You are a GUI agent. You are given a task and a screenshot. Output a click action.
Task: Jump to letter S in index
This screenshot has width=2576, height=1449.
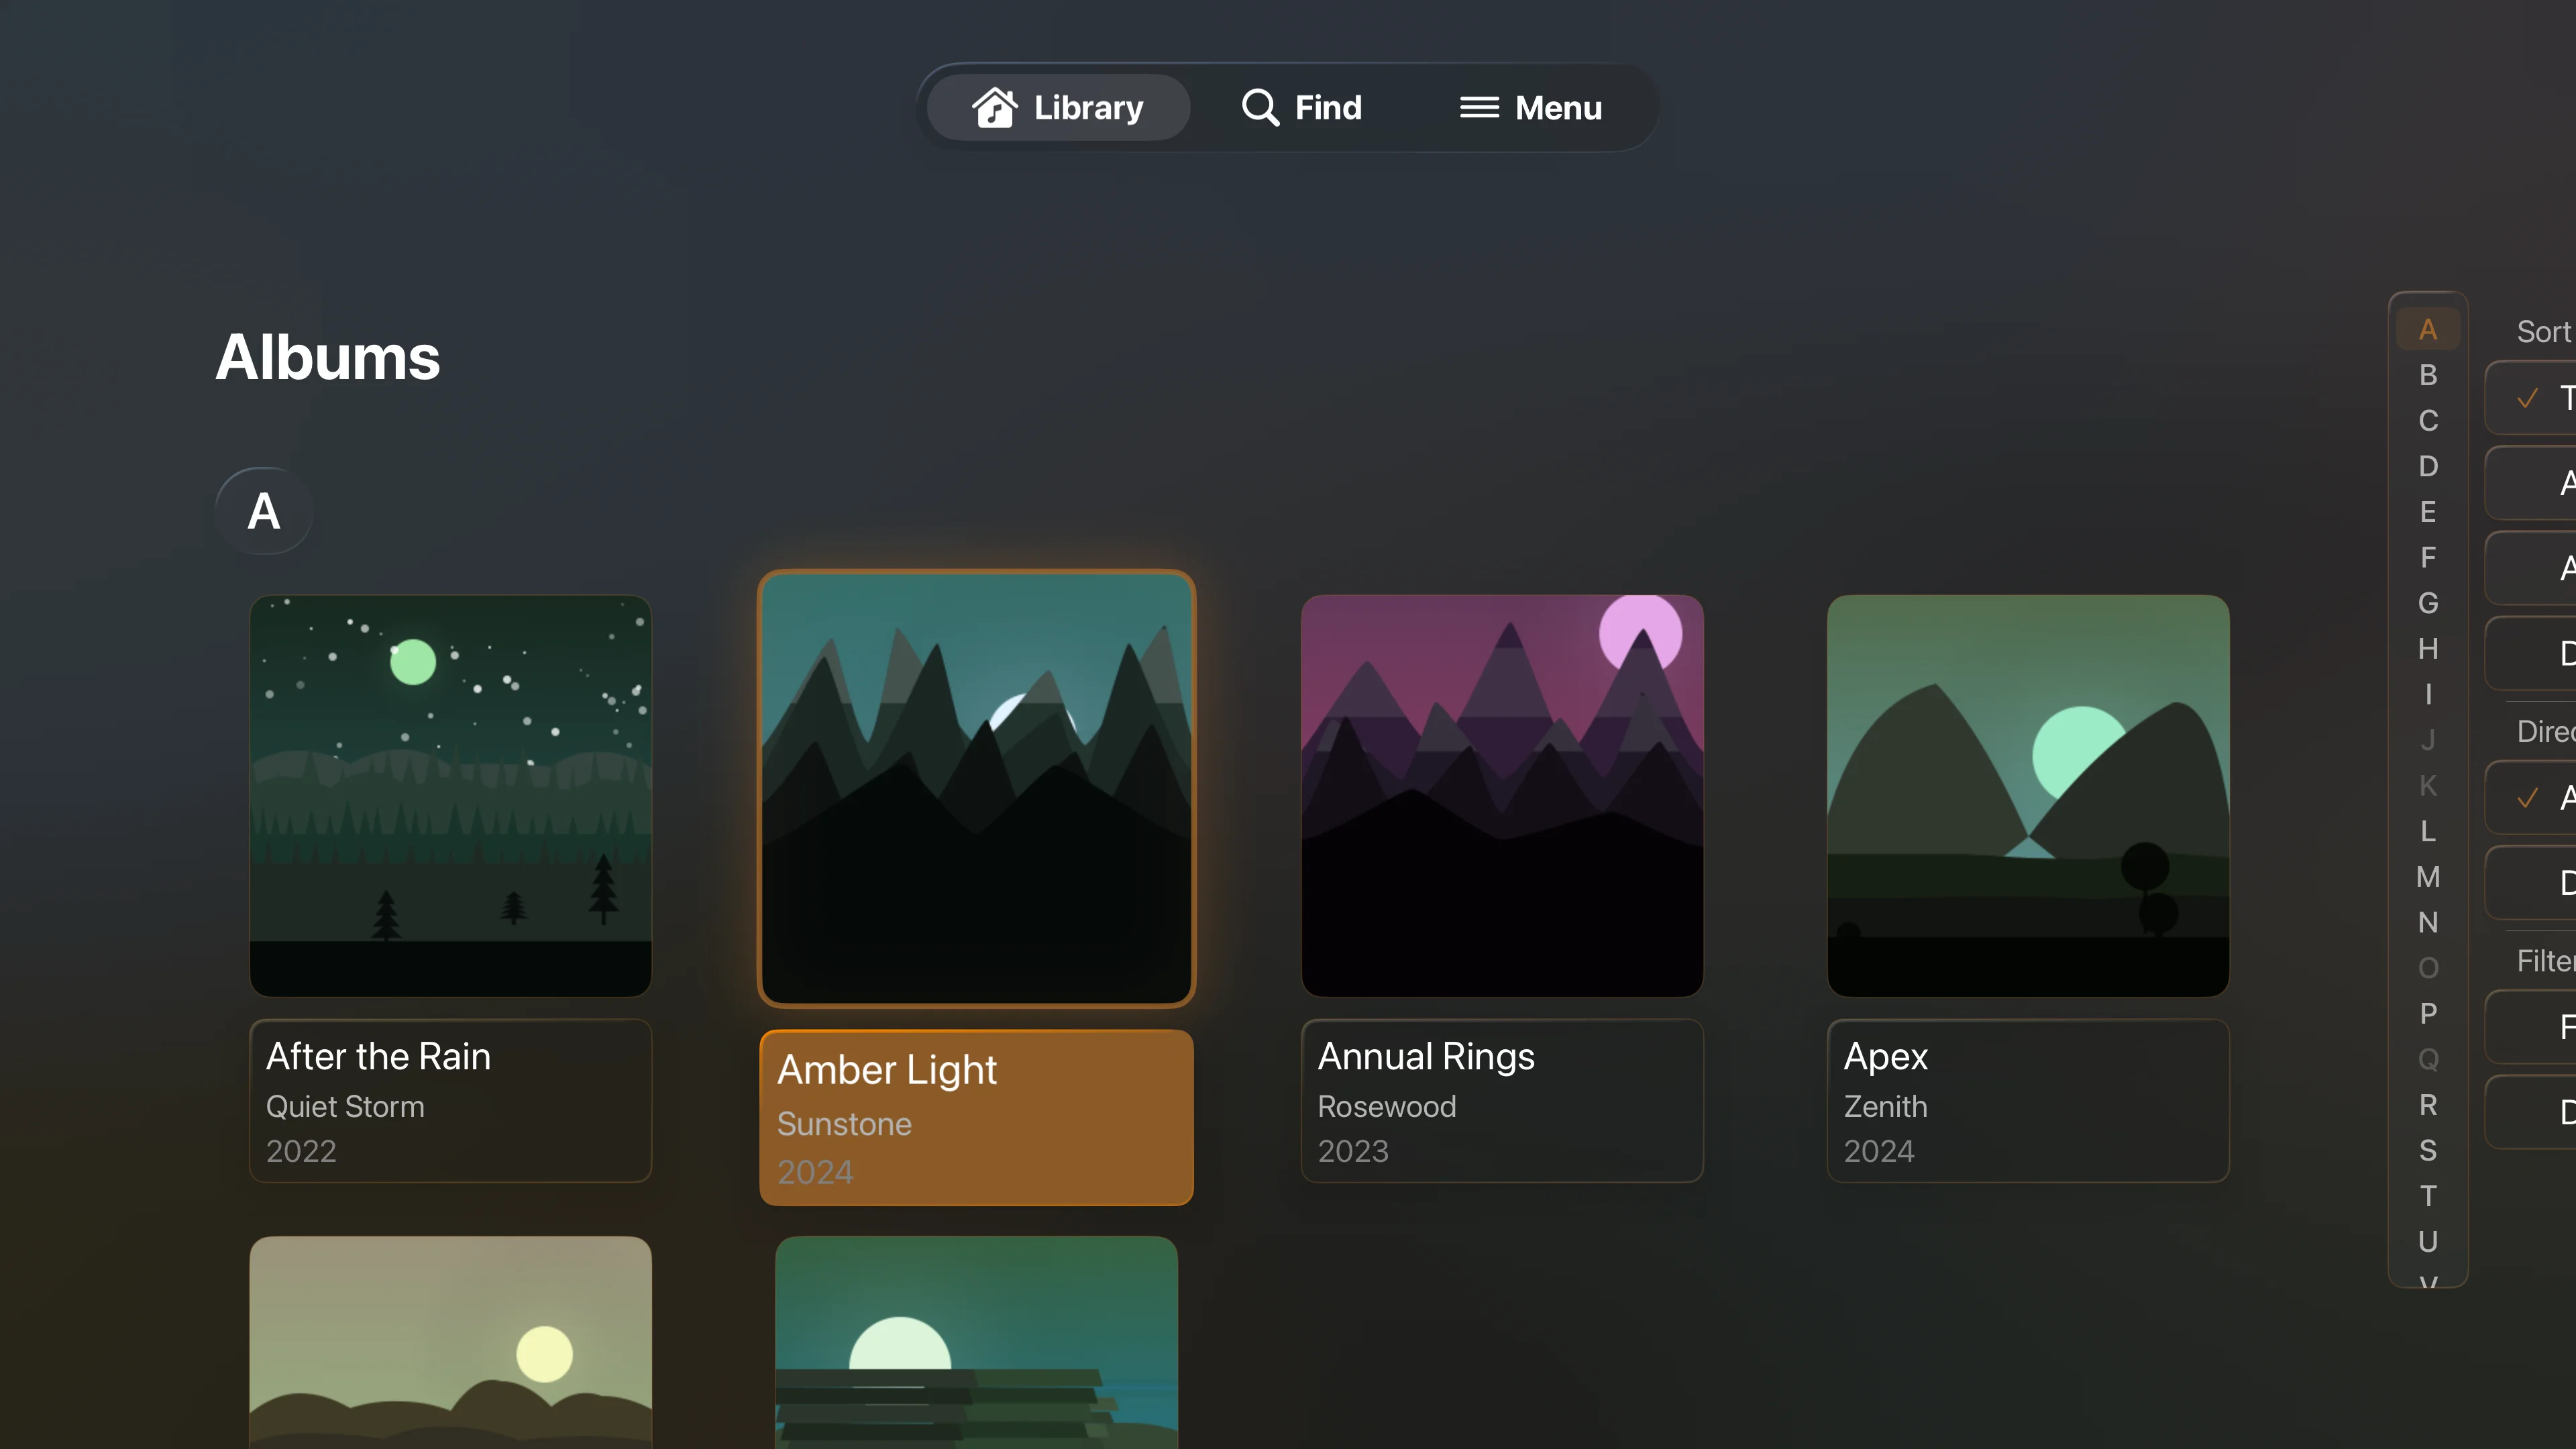pos(2428,1151)
